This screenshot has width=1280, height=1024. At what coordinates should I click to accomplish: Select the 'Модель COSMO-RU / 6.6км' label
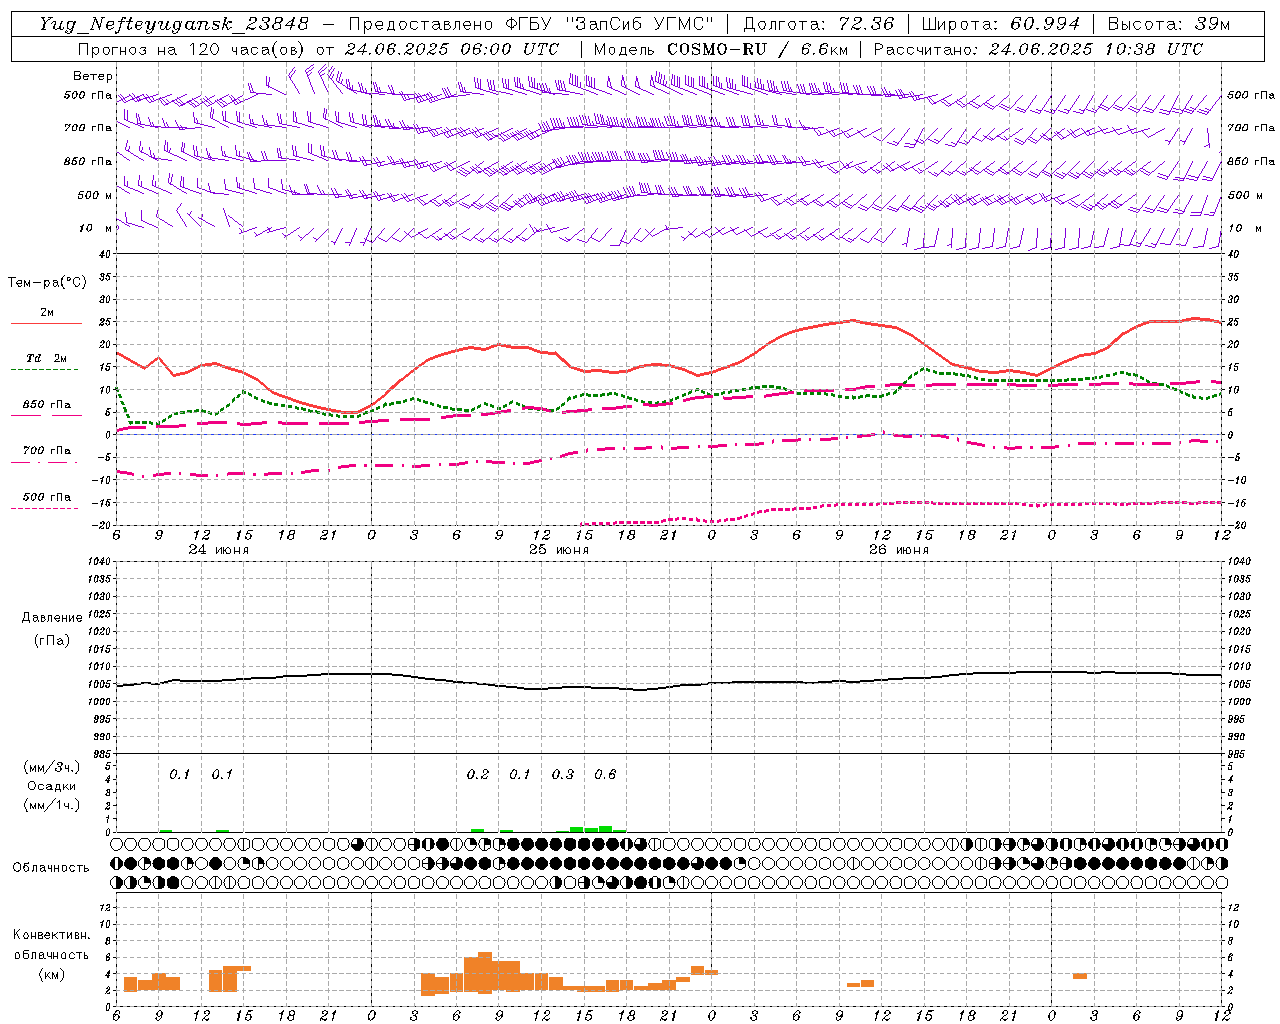click(720, 49)
